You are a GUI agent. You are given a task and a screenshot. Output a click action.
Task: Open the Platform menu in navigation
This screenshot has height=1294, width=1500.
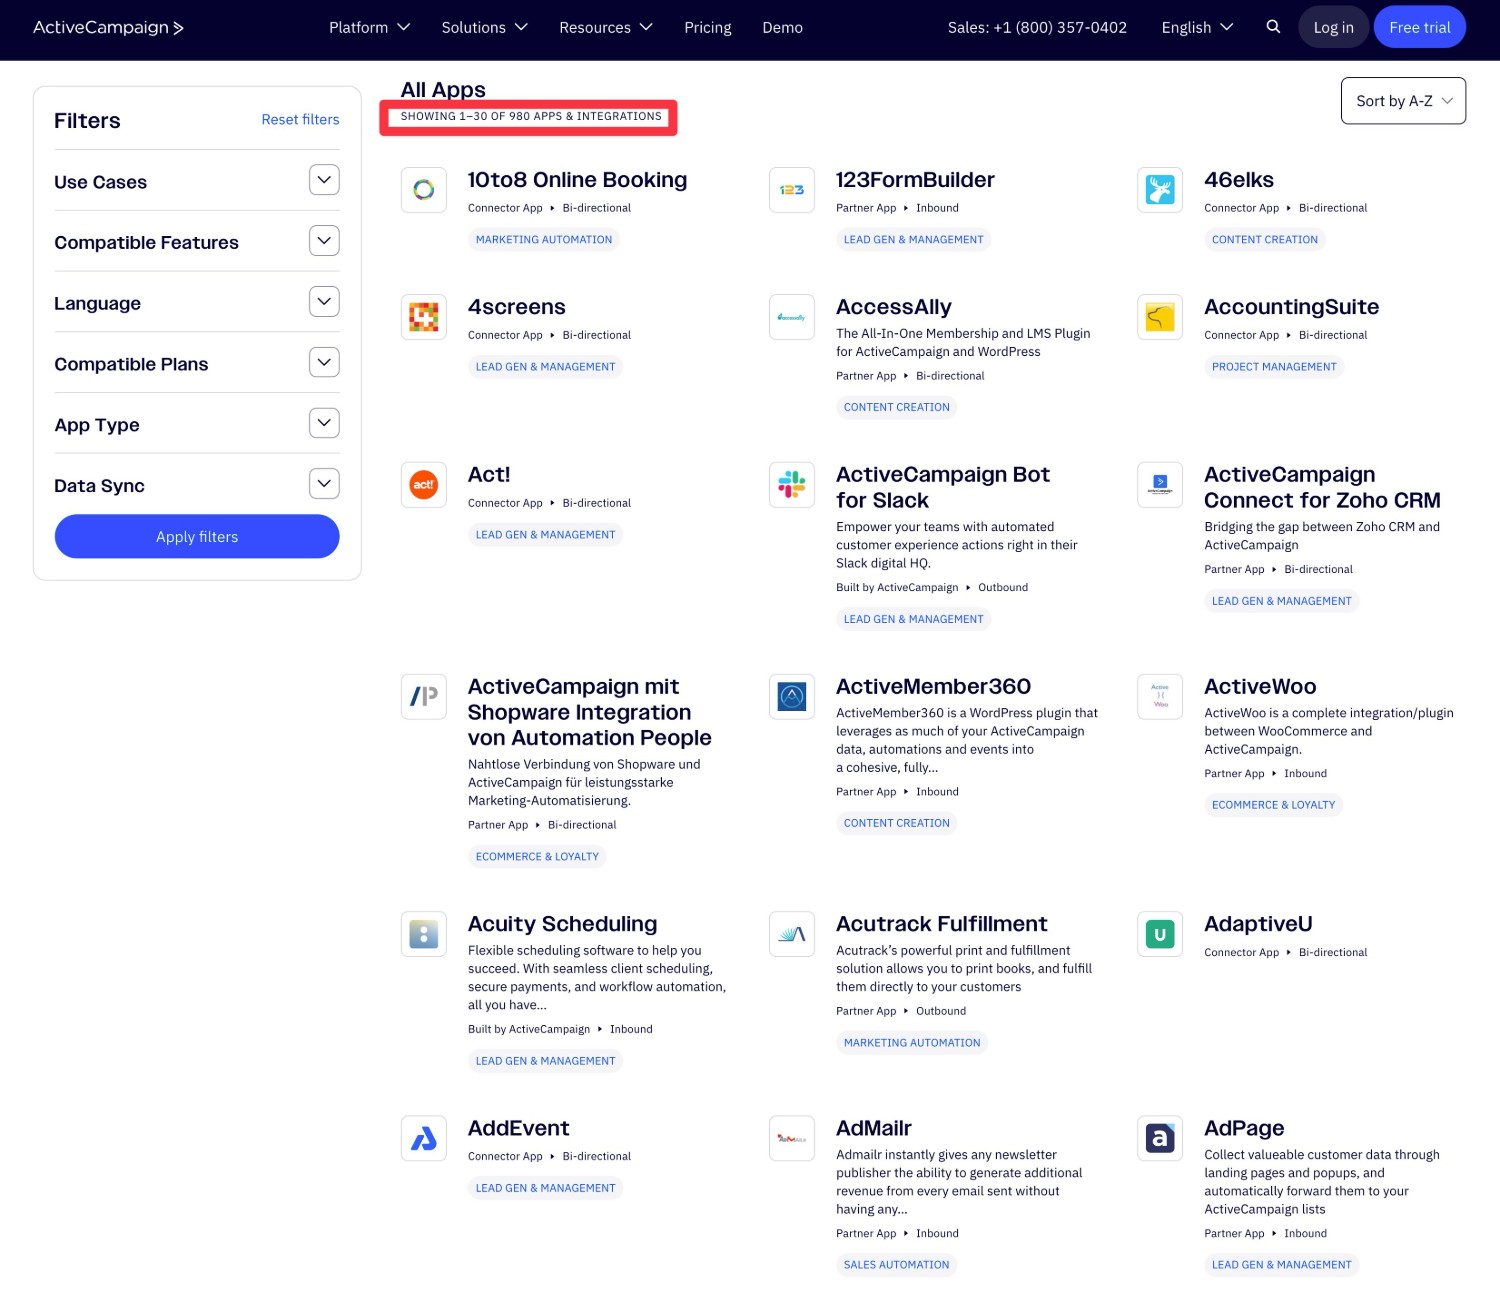coord(369,28)
